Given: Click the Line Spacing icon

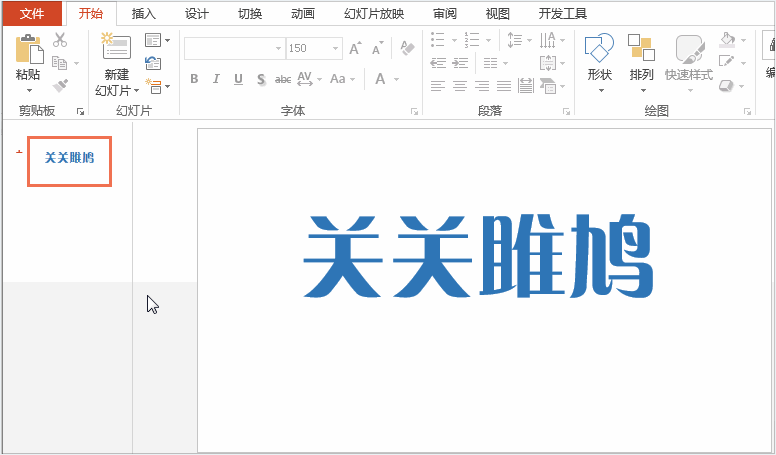Looking at the screenshot, I should (515, 40).
